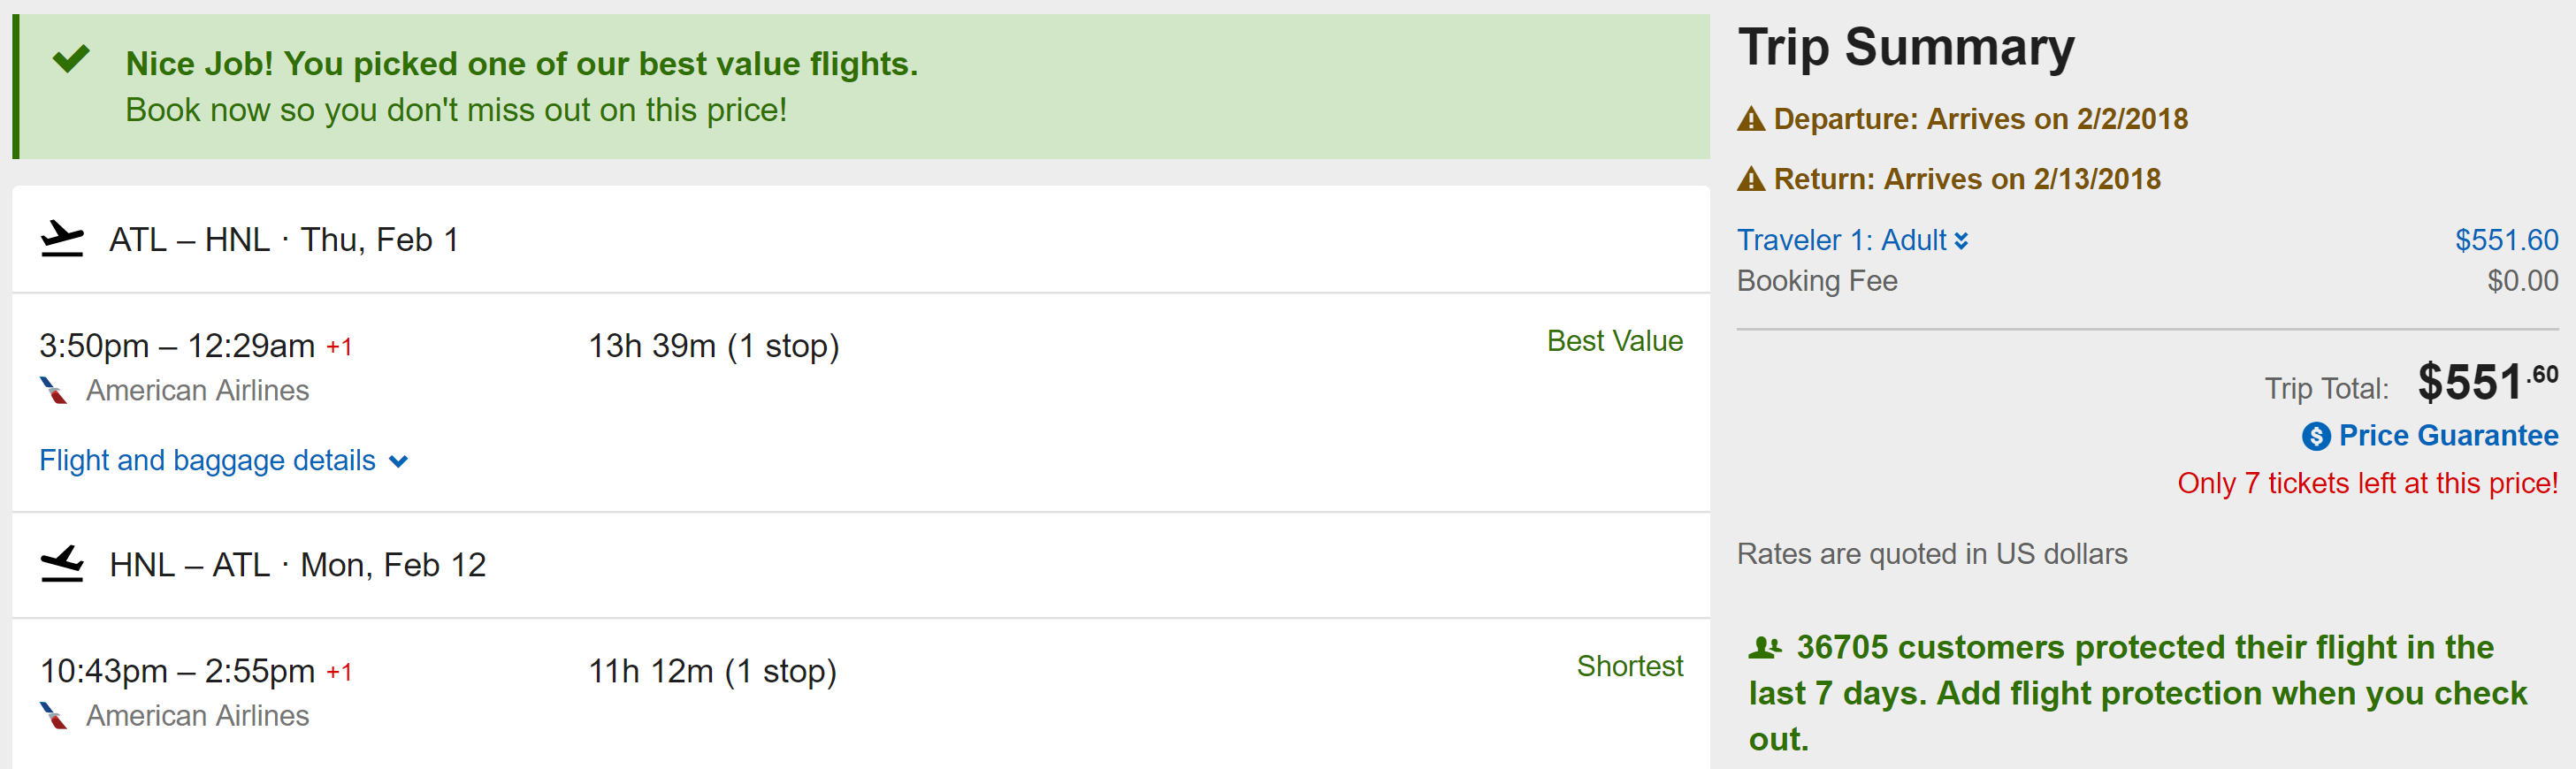Click the Shortest label on return flight
Viewport: 2576px width, 769px height.
pos(1629,666)
